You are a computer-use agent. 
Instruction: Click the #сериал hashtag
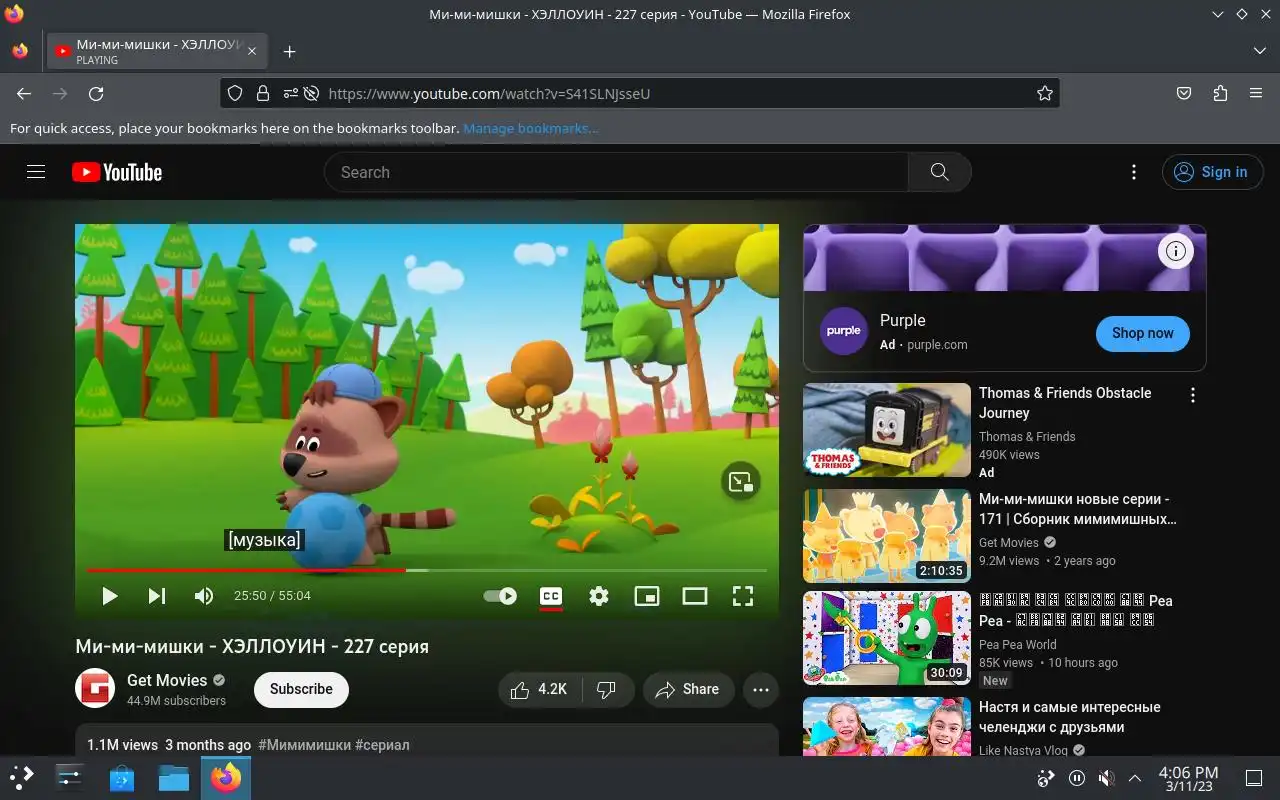point(382,745)
